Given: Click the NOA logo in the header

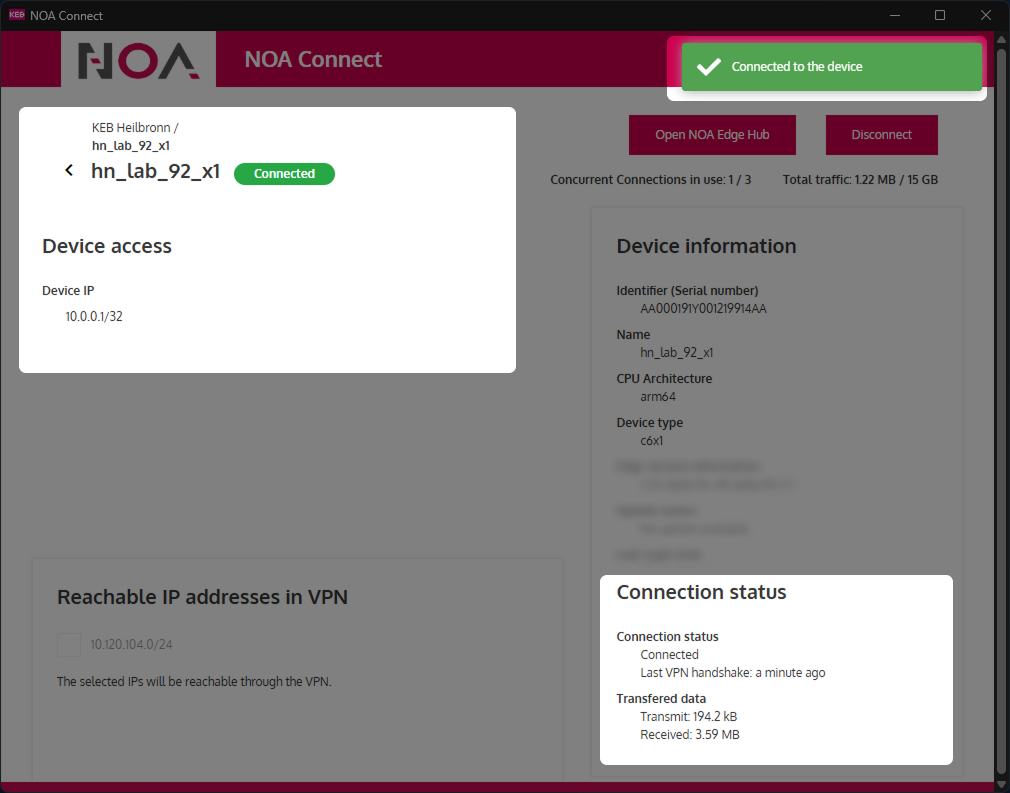Looking at the screenshot, I should (x=138, y=60).
